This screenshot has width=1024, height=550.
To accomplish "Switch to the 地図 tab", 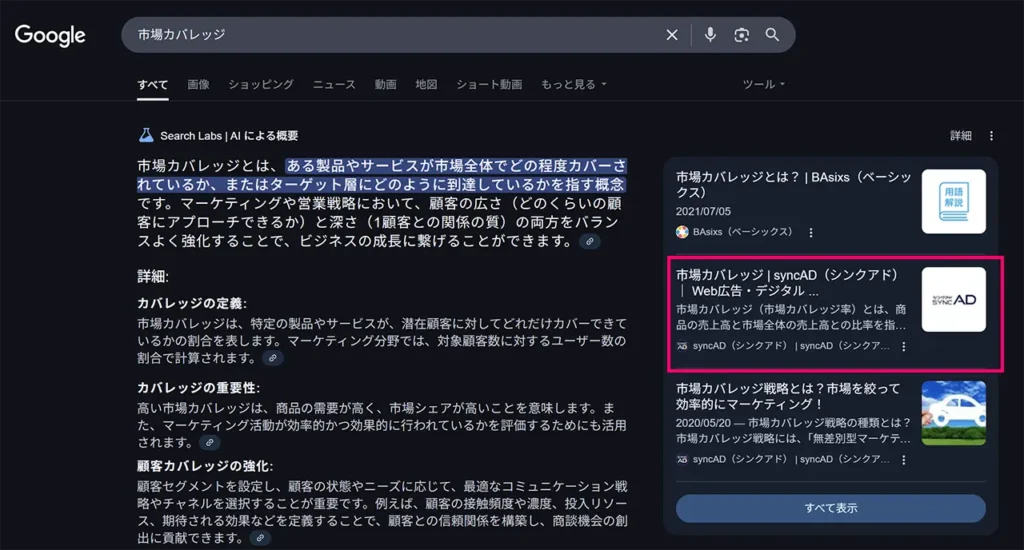I will click(x=426, y=84).
